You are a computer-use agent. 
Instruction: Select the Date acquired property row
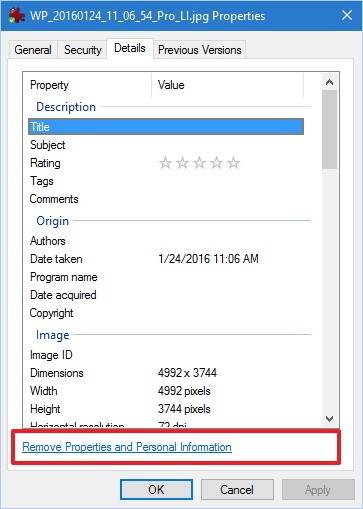point(166,295)
